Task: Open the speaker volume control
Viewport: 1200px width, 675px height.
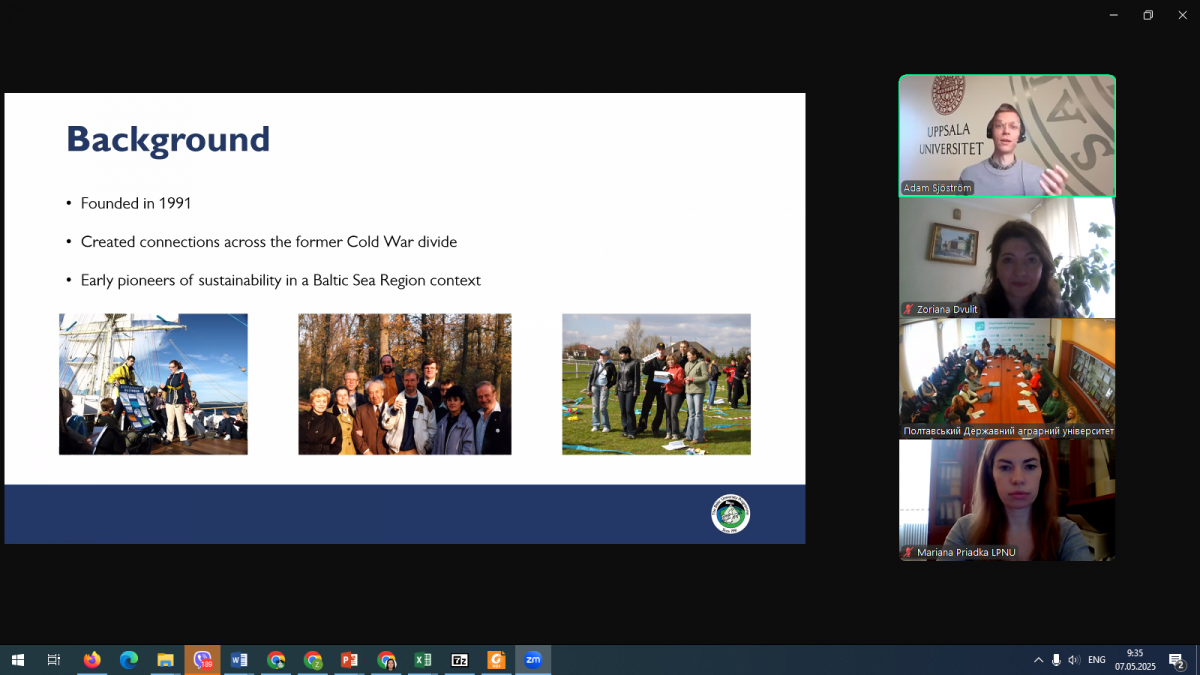Action: coord(1074,660)
